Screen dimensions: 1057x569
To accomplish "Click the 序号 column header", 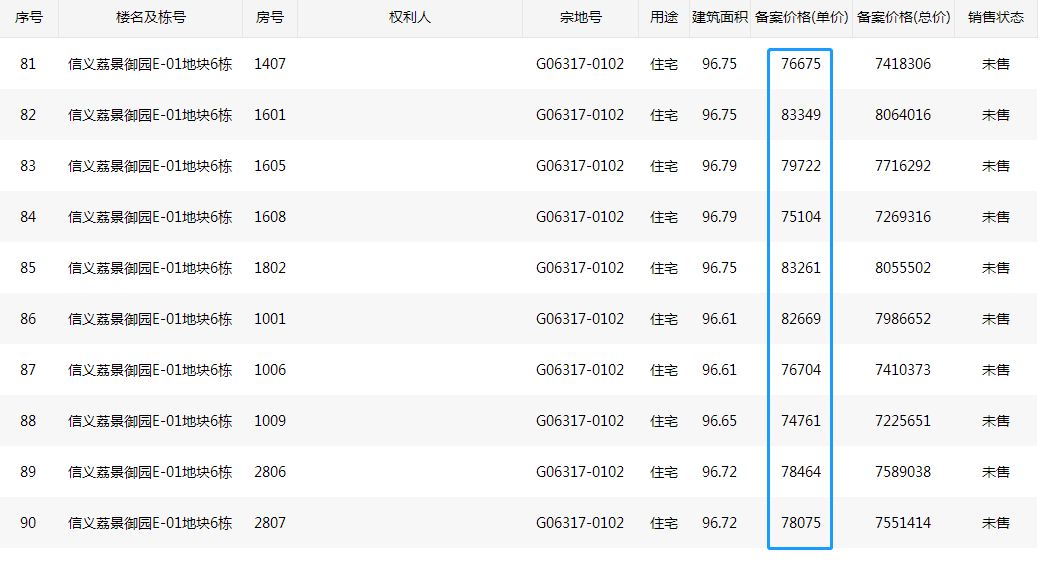I will [x=28, y=18].
